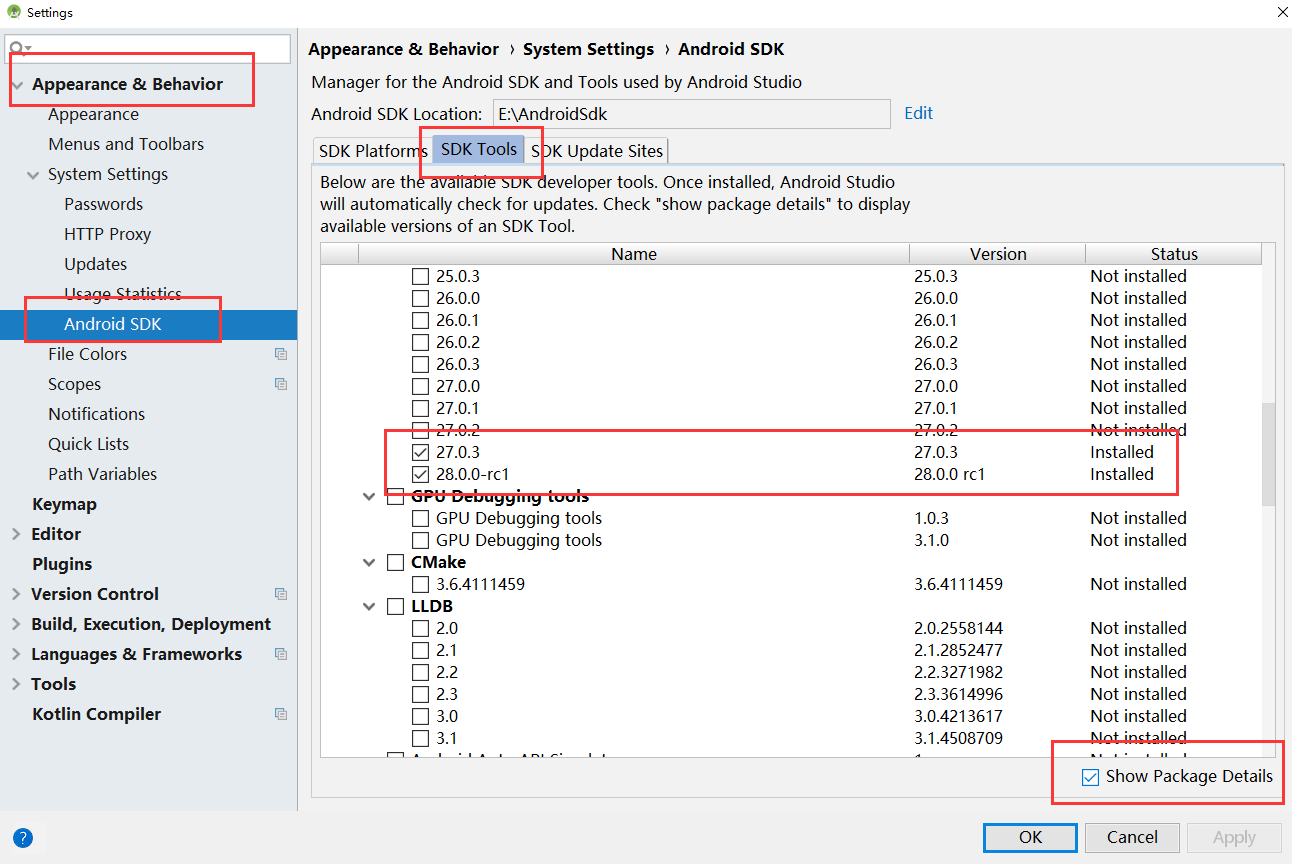
Task: Click the Version column header
Action: (998, 254)
